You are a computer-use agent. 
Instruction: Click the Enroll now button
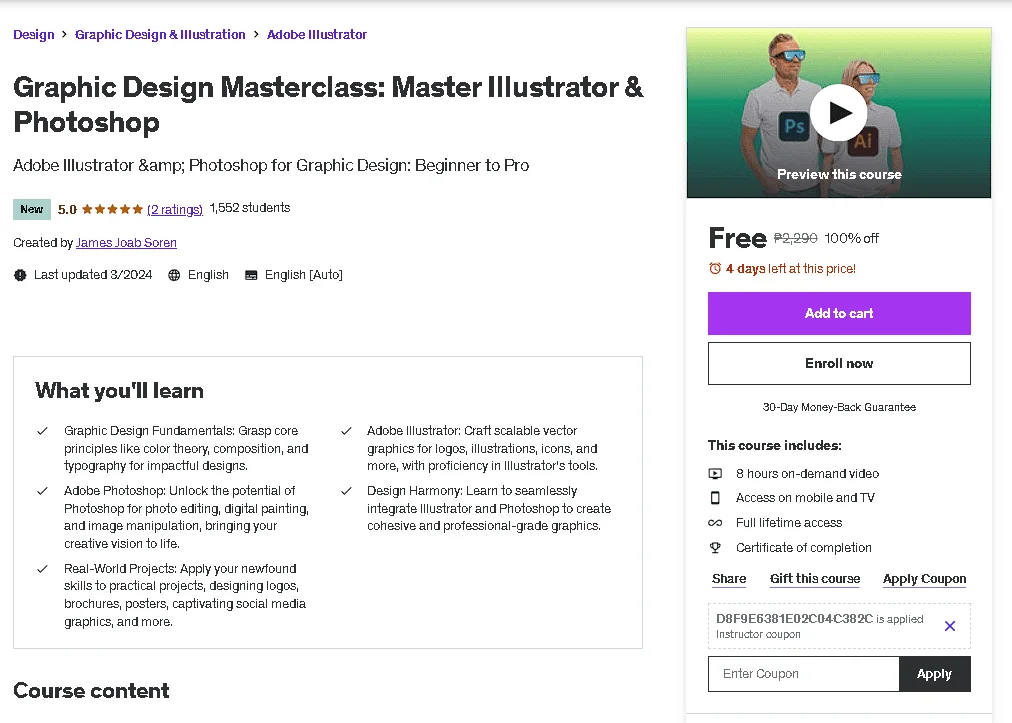pos(839,363)
